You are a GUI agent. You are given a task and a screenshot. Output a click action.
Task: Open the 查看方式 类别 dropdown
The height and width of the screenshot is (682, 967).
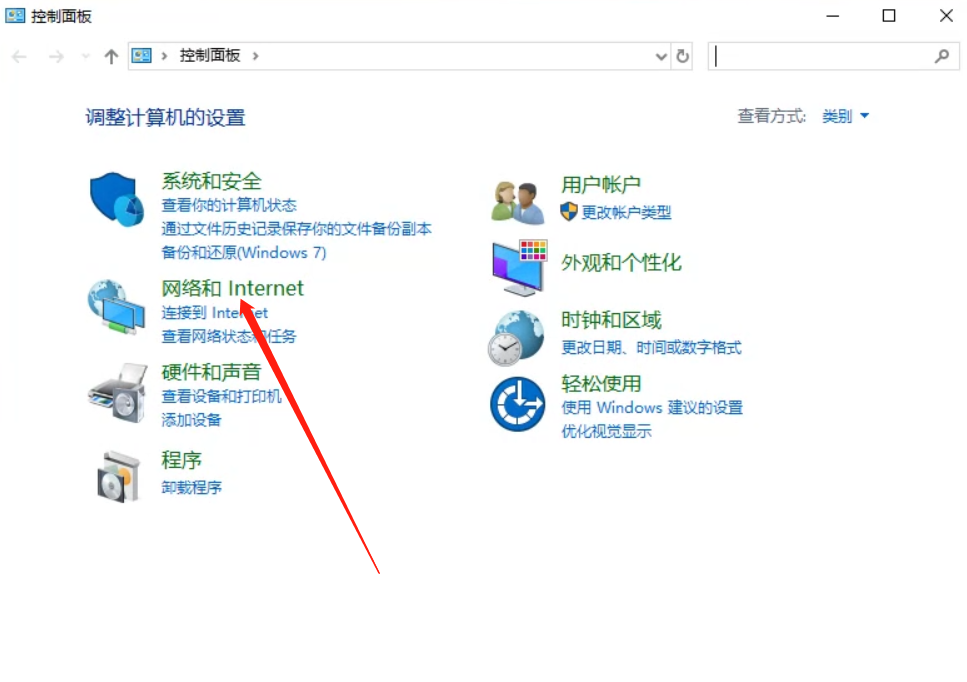[x=846, y=116]
